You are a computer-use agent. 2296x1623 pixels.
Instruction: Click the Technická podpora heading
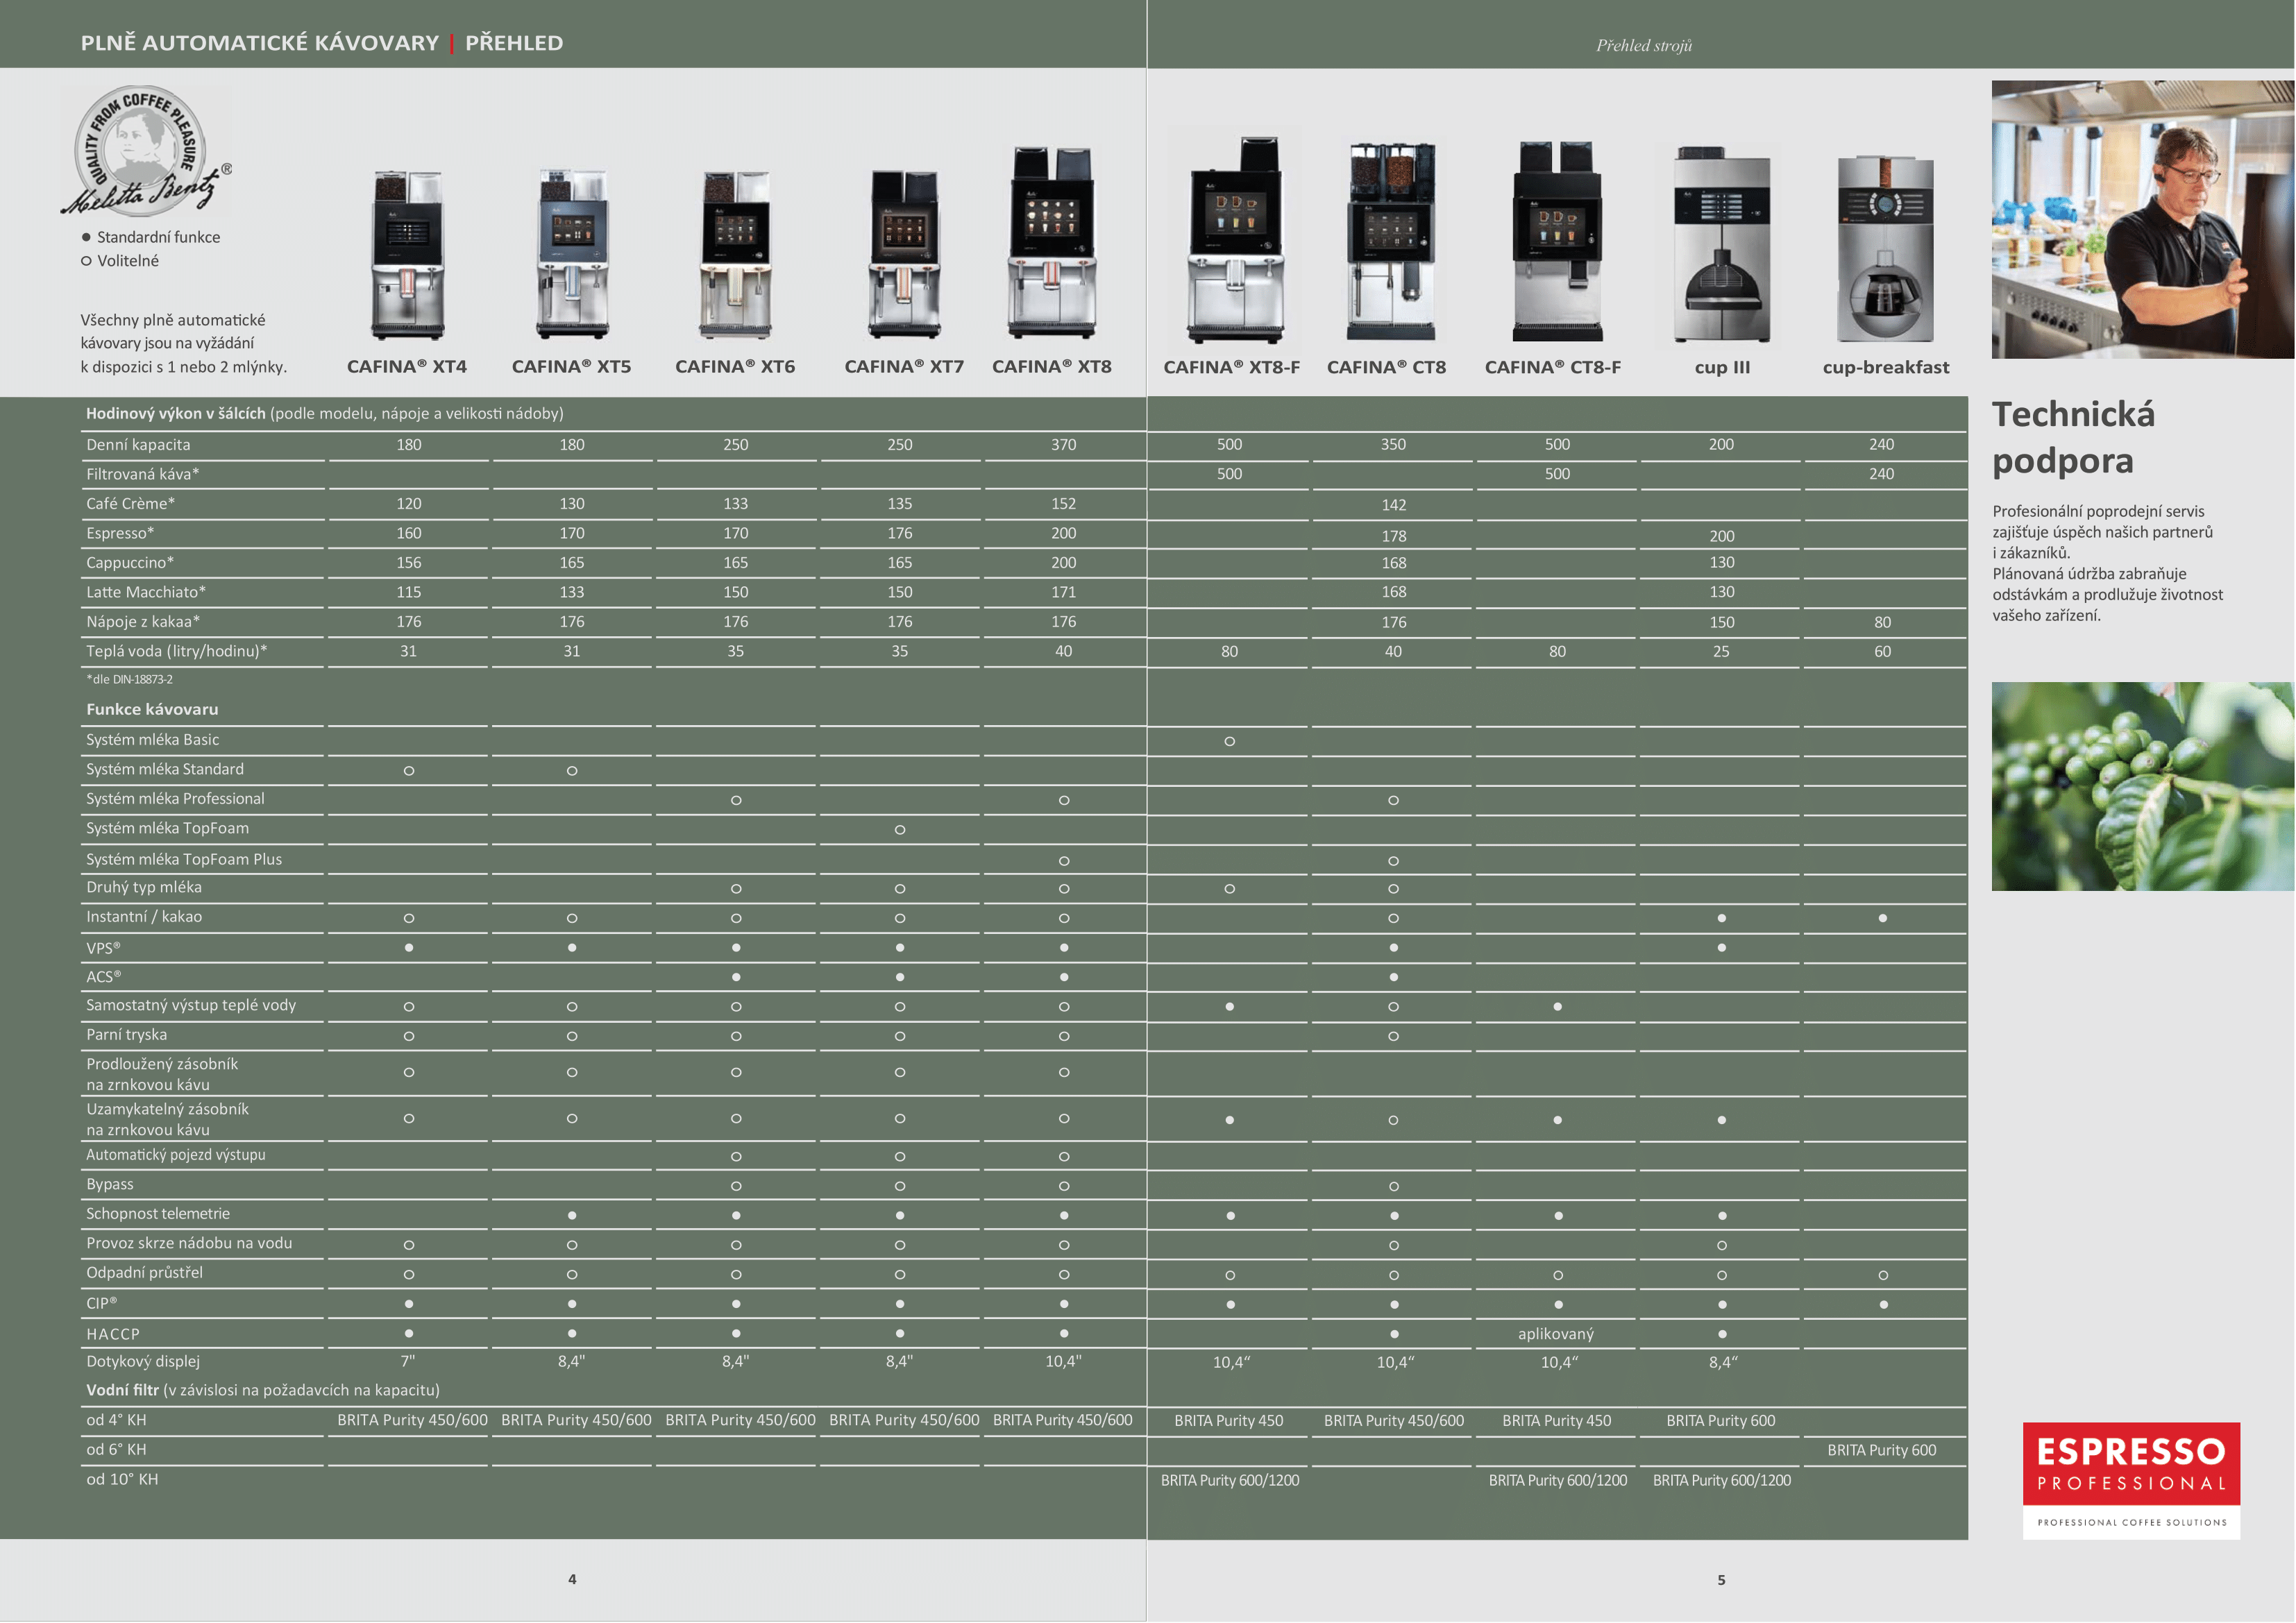(2074, 437)
